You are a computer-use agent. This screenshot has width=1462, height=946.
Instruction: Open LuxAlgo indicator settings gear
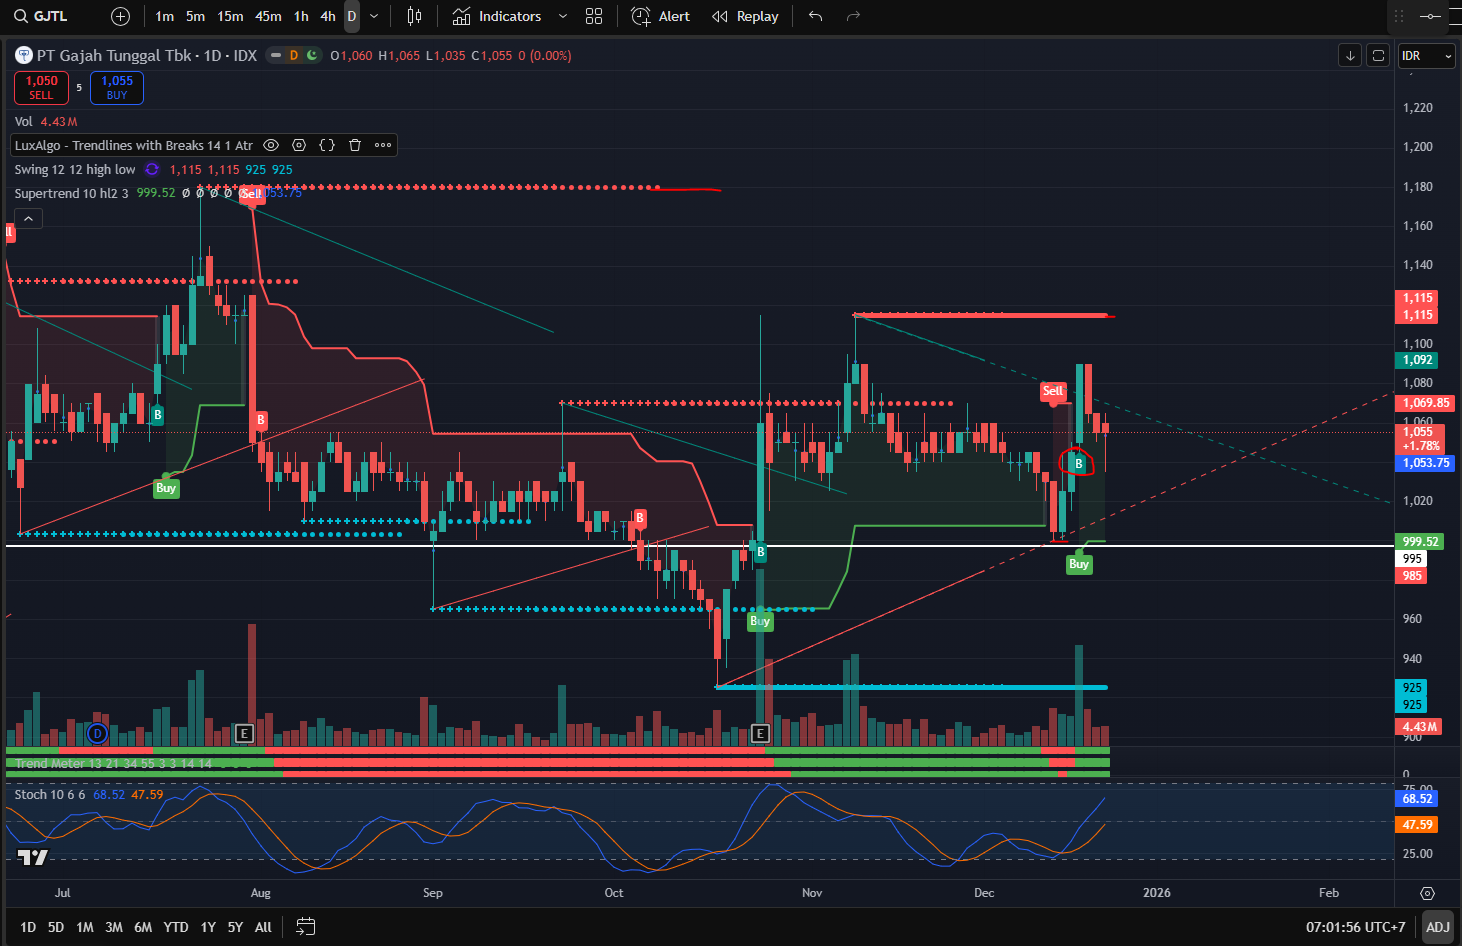click(299, 145)
